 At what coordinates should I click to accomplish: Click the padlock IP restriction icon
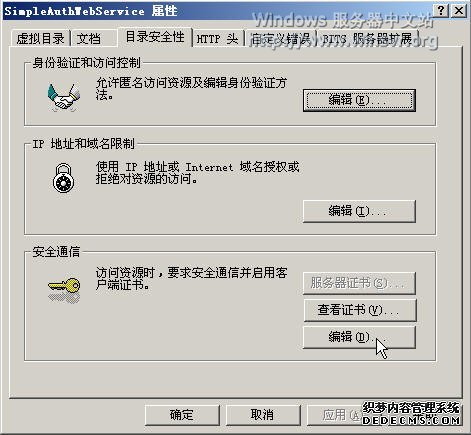63,178
